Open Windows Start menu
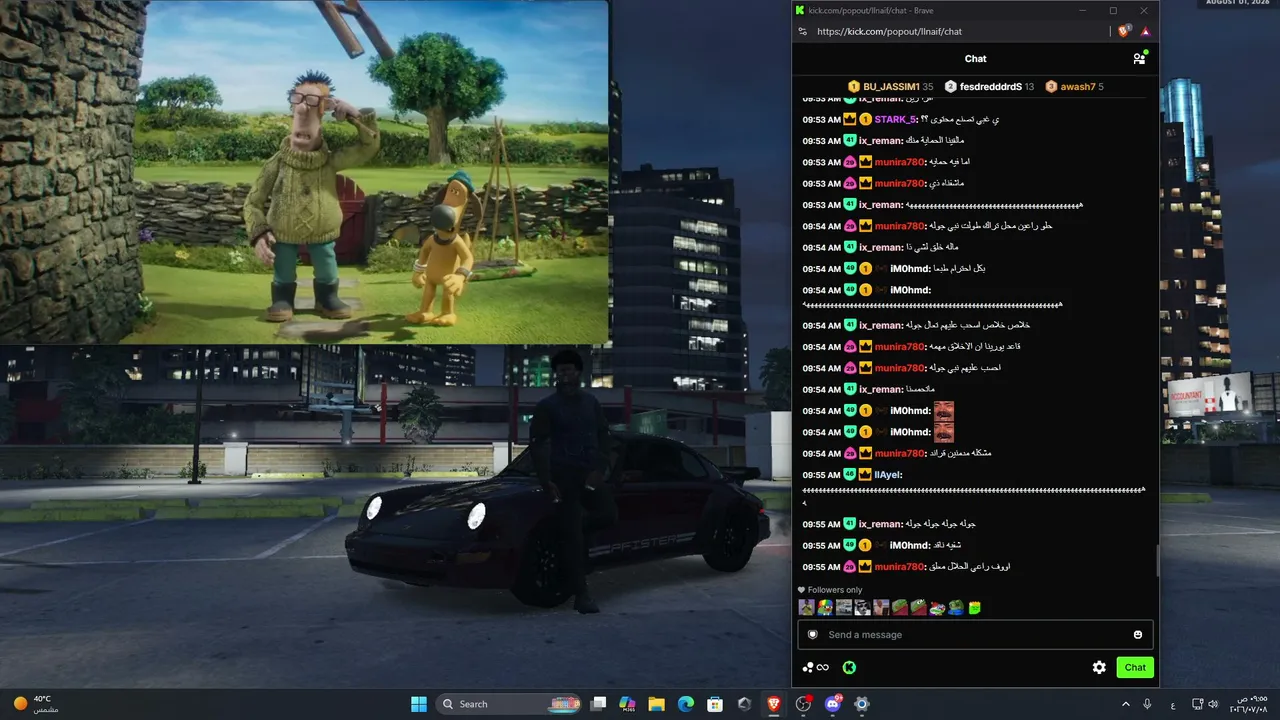Image resolution: width=1280 pixels, height=720 pixels. [419, 704]
